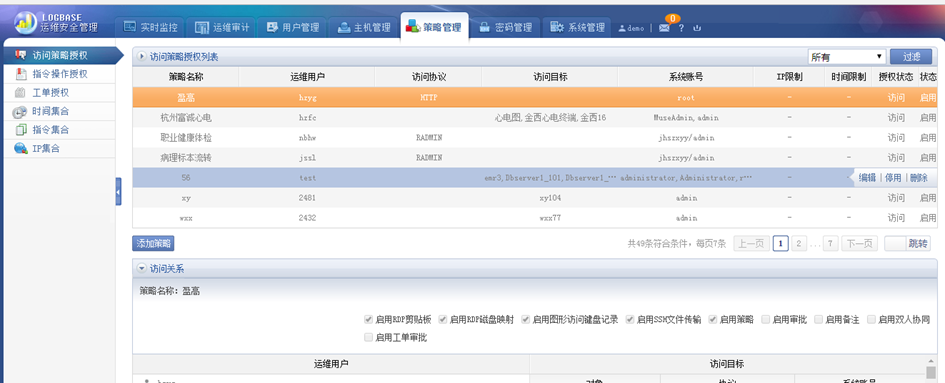This screenshot has width=945, height=383.
Task: Select the 病理标本流转 policy row
Action: click(535, 157)
